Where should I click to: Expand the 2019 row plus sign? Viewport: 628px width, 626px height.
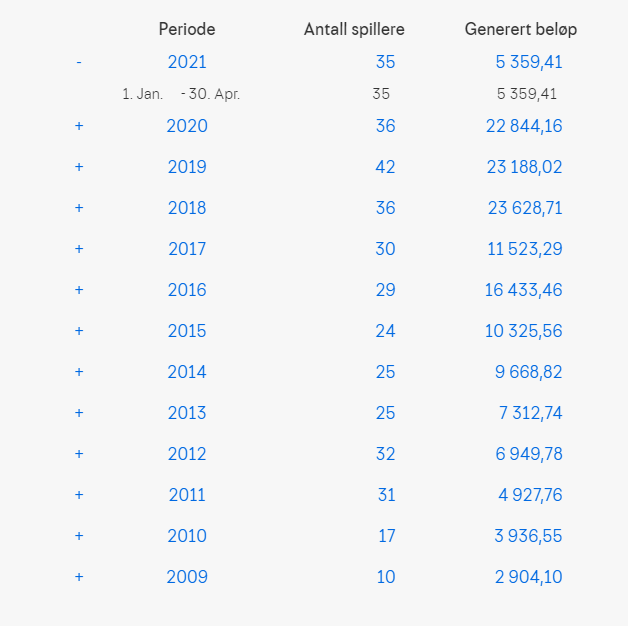[79, 167]
